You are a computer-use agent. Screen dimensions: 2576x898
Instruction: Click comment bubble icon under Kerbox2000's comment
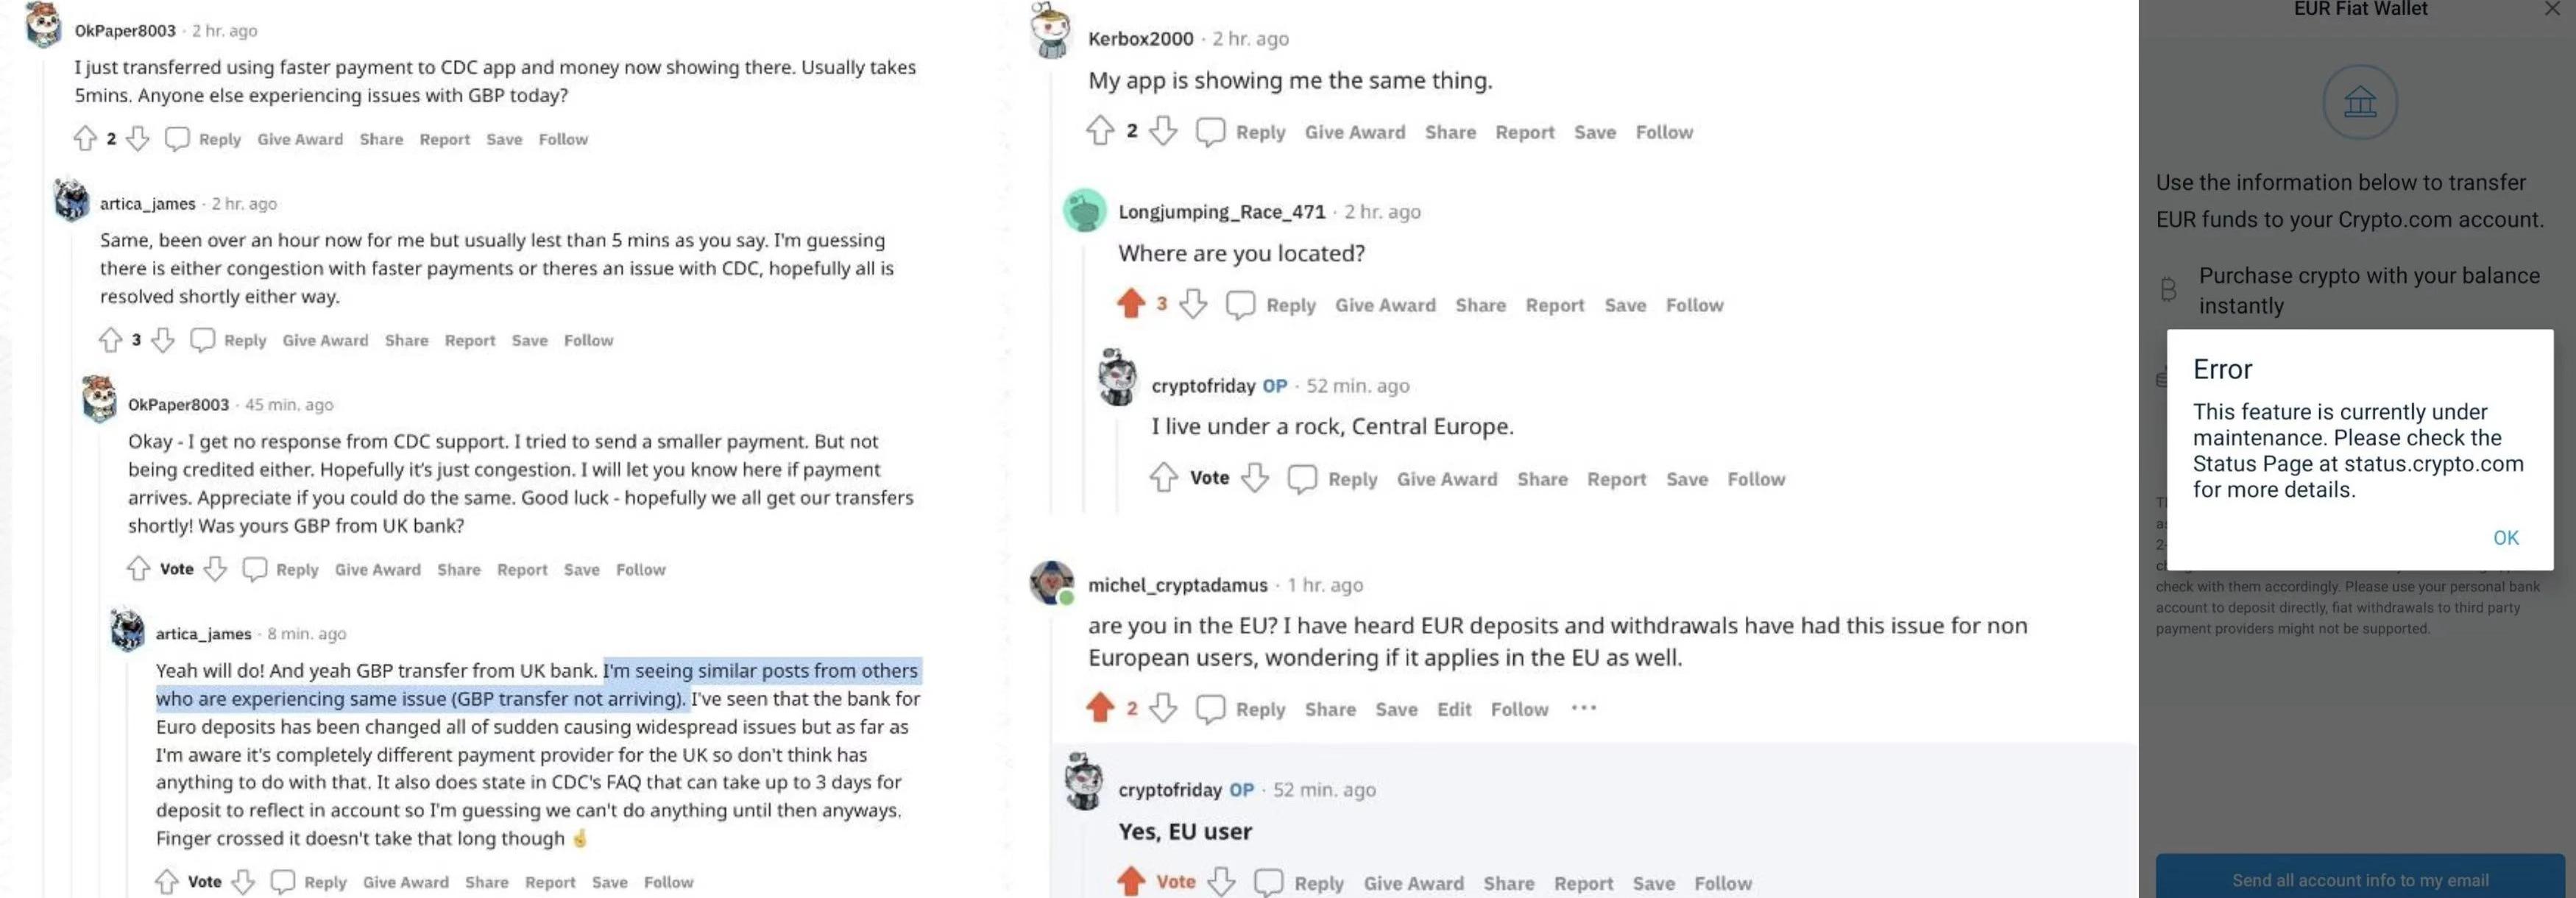[1210, 132]
